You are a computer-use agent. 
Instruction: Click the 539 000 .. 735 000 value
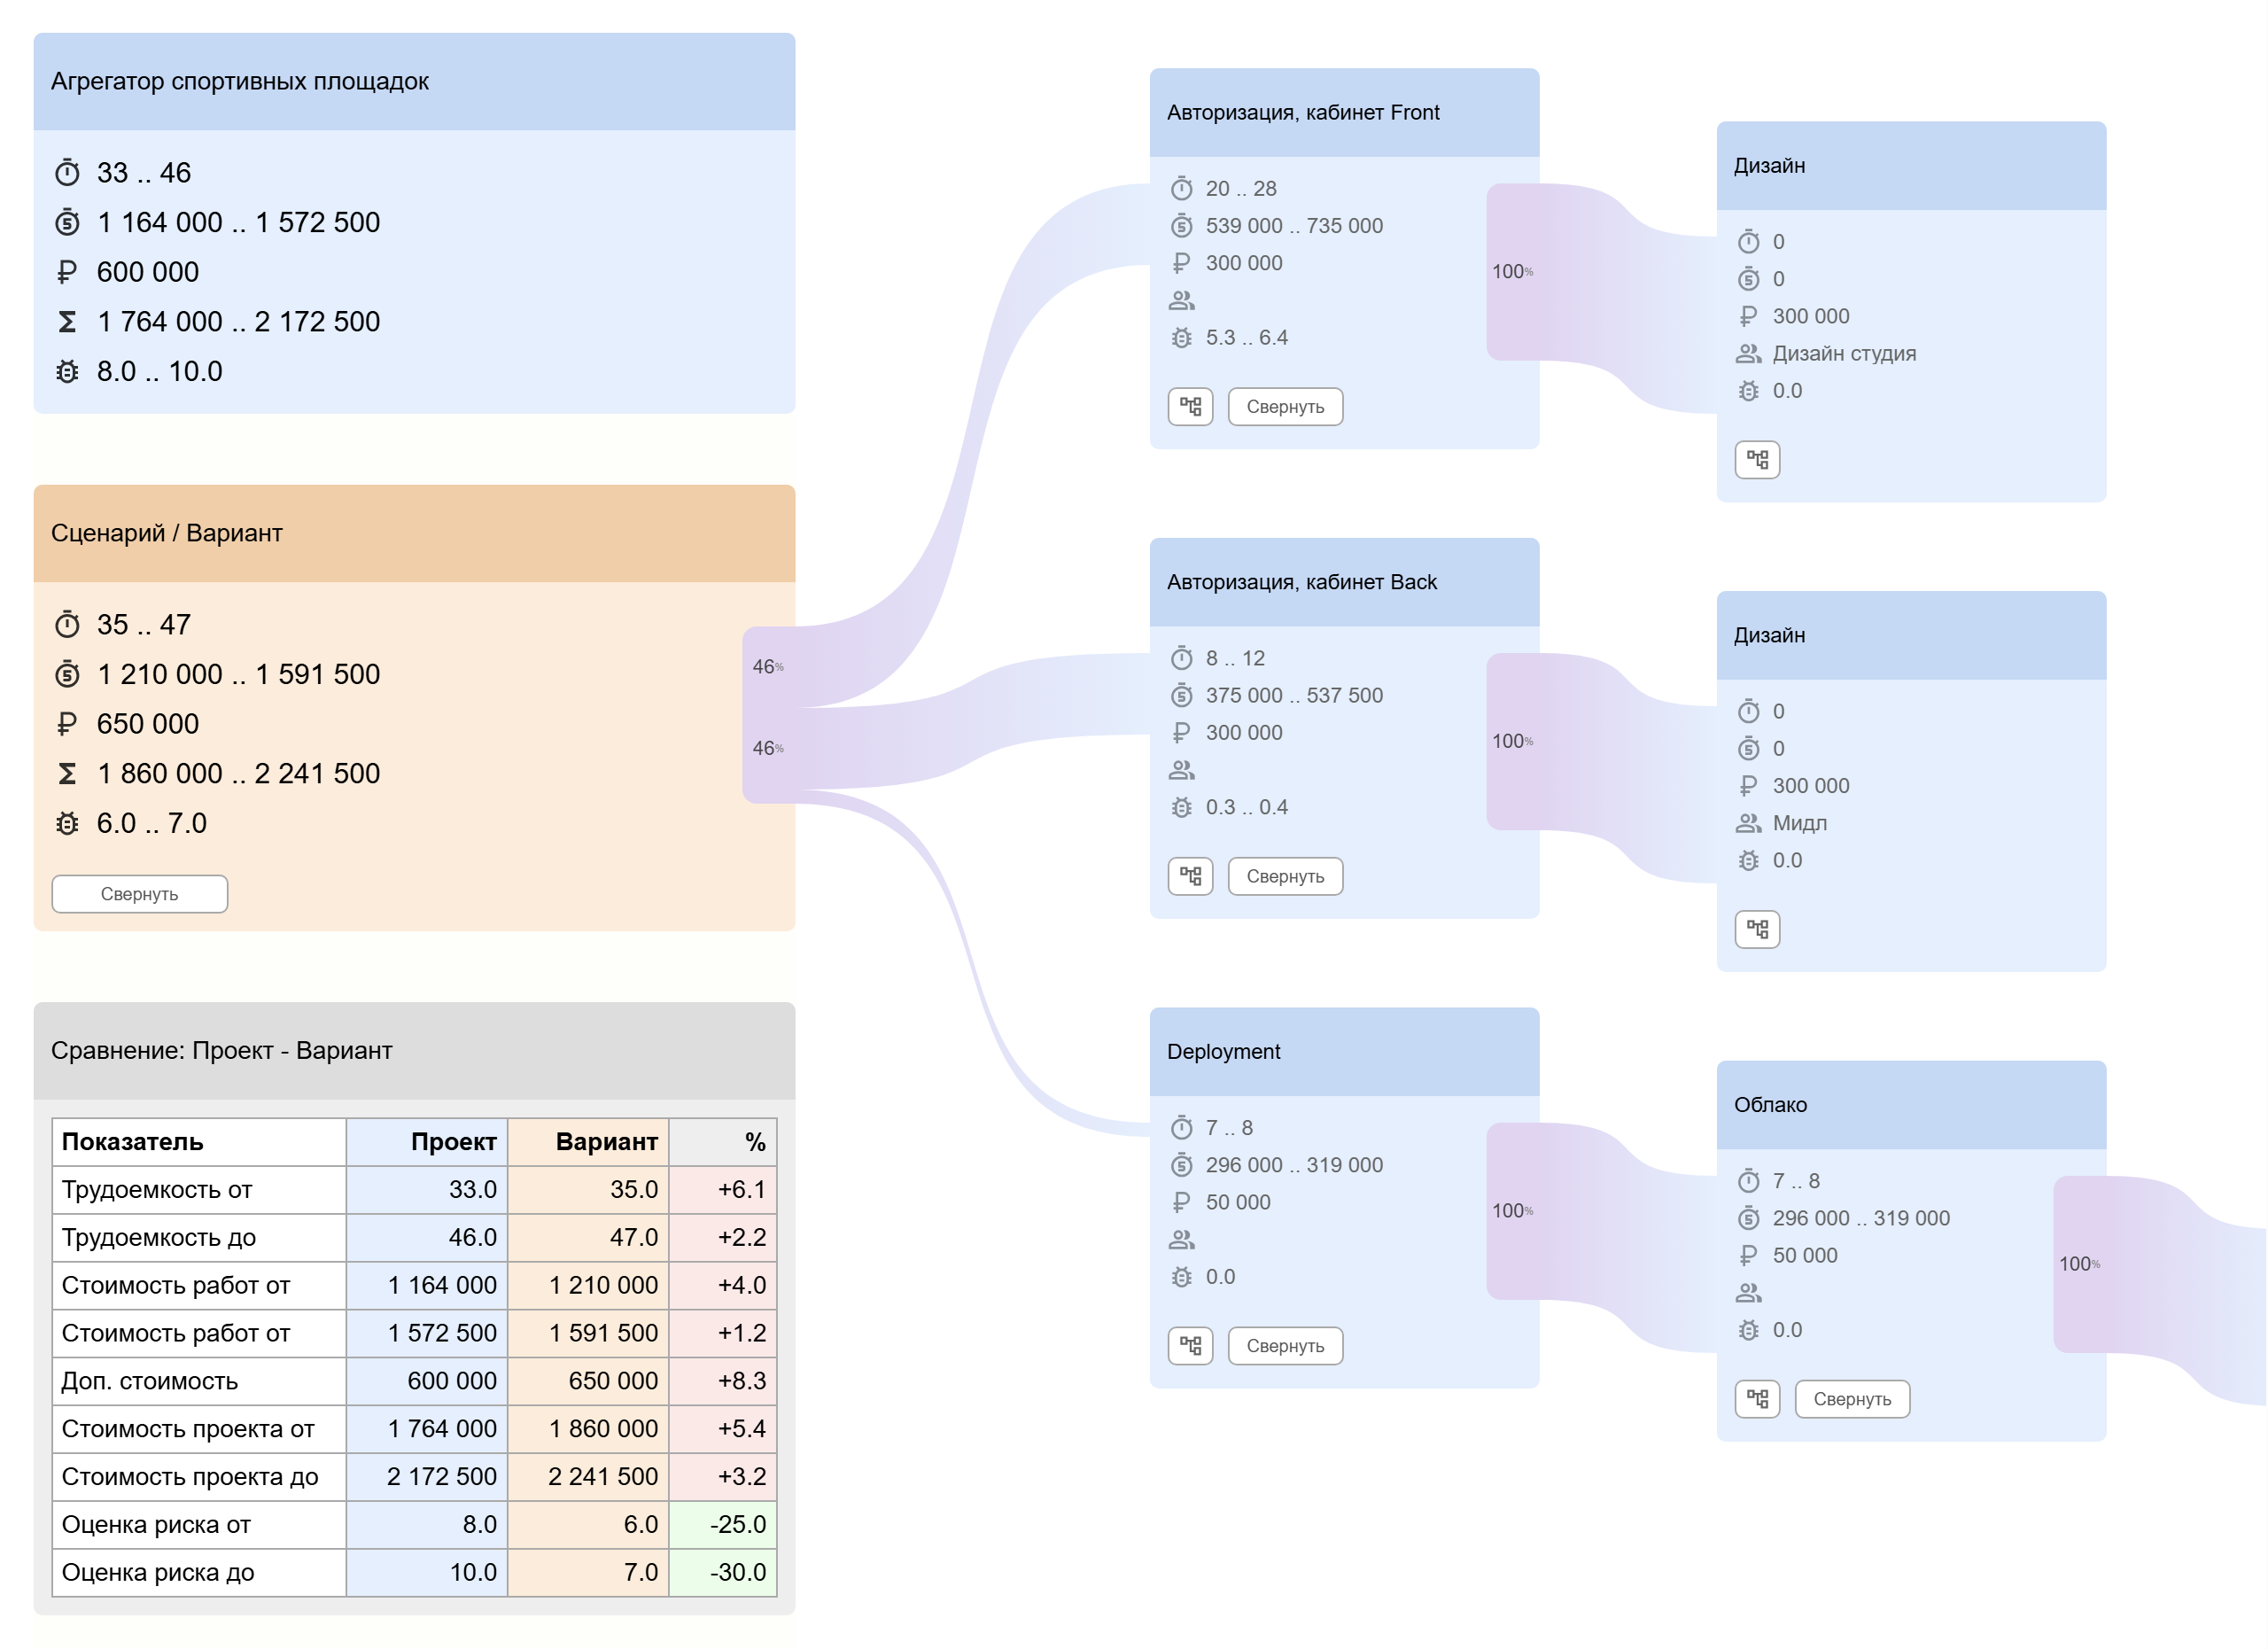[1294, 226]
